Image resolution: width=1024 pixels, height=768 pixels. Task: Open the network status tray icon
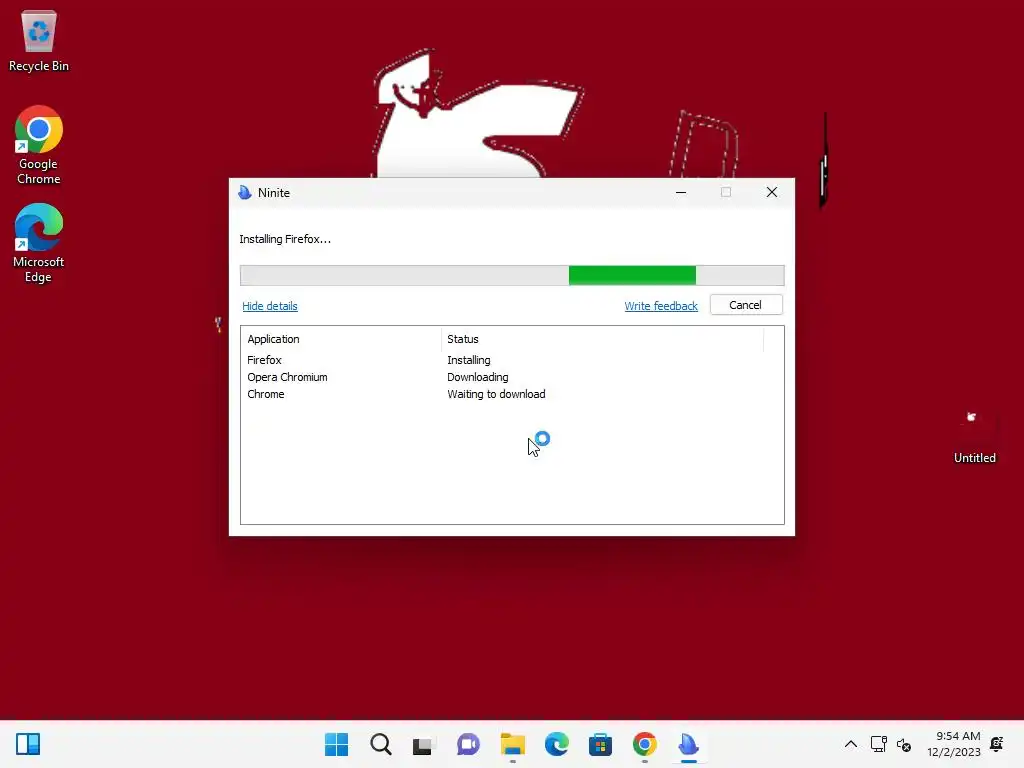pos(878,744)
